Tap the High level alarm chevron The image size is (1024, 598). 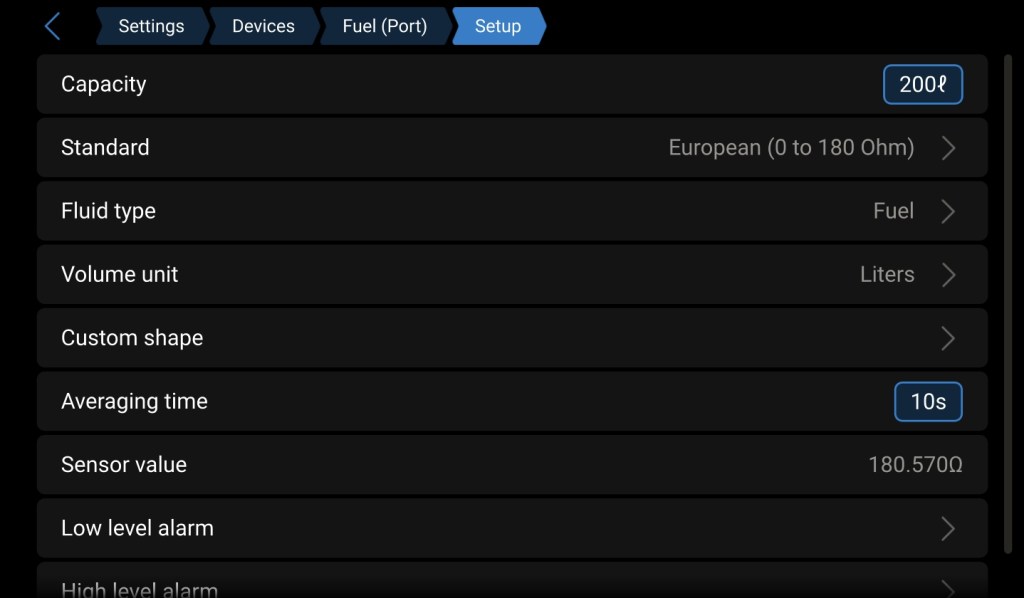pos(948,587)
